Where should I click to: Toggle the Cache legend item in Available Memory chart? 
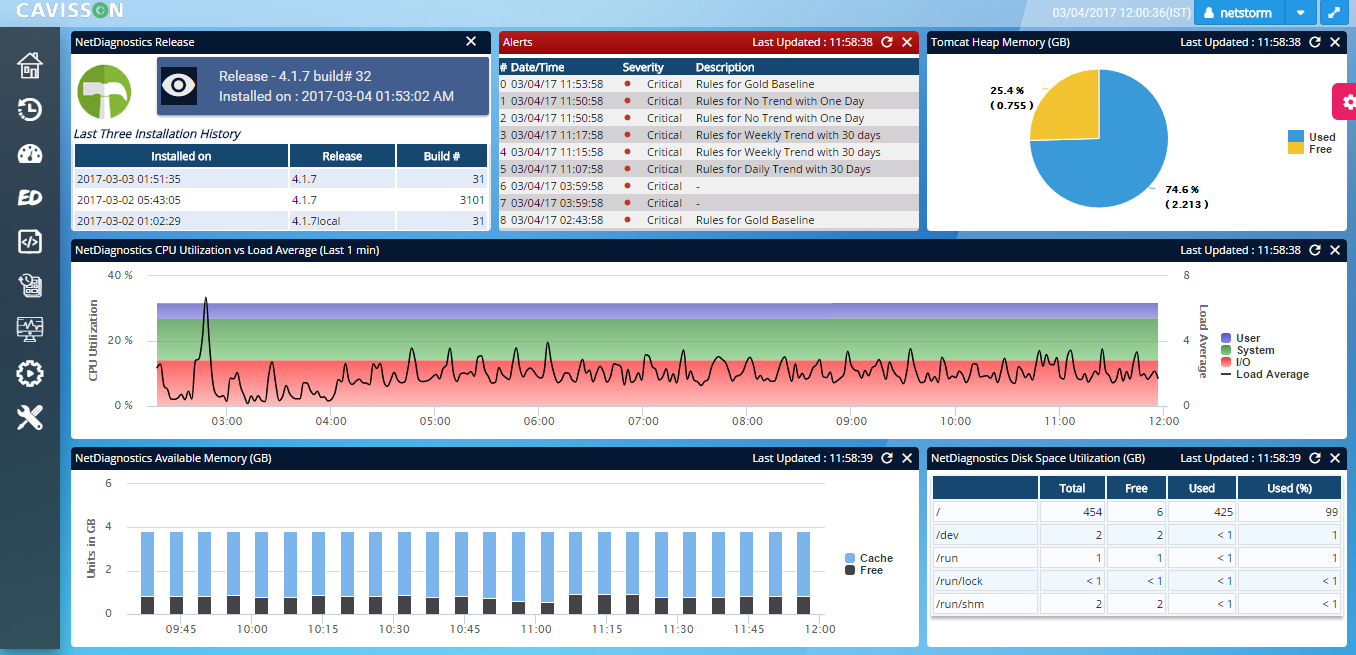pos(869,558)
